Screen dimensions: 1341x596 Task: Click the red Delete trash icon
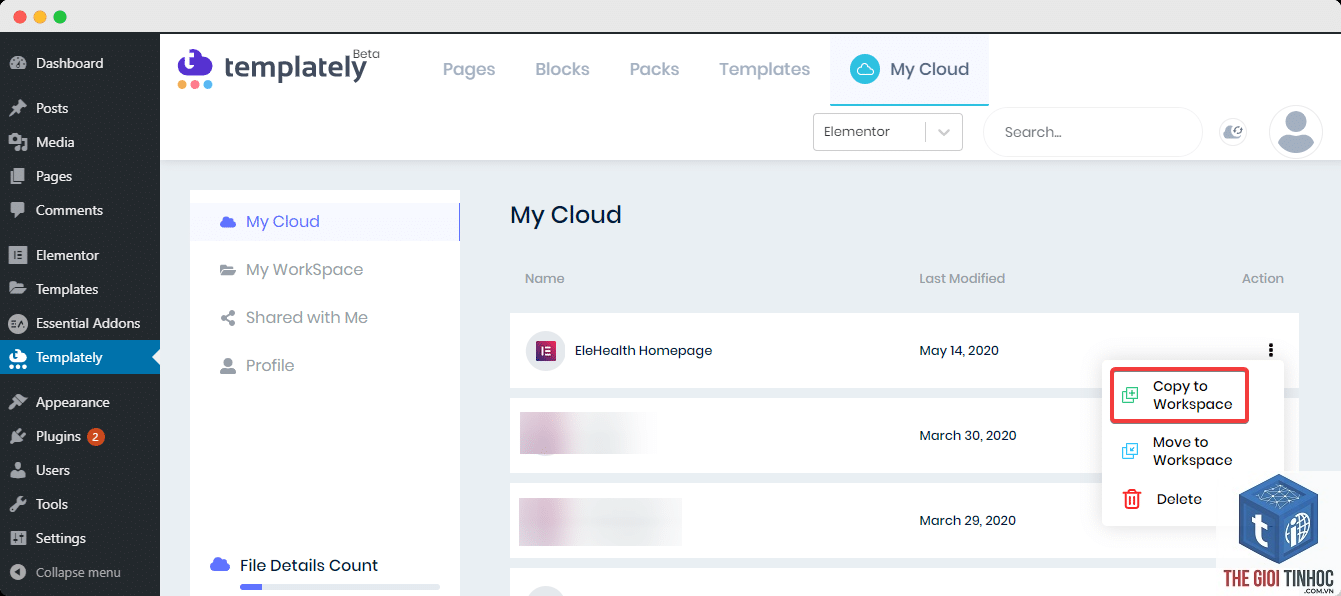click(1131, 499)
